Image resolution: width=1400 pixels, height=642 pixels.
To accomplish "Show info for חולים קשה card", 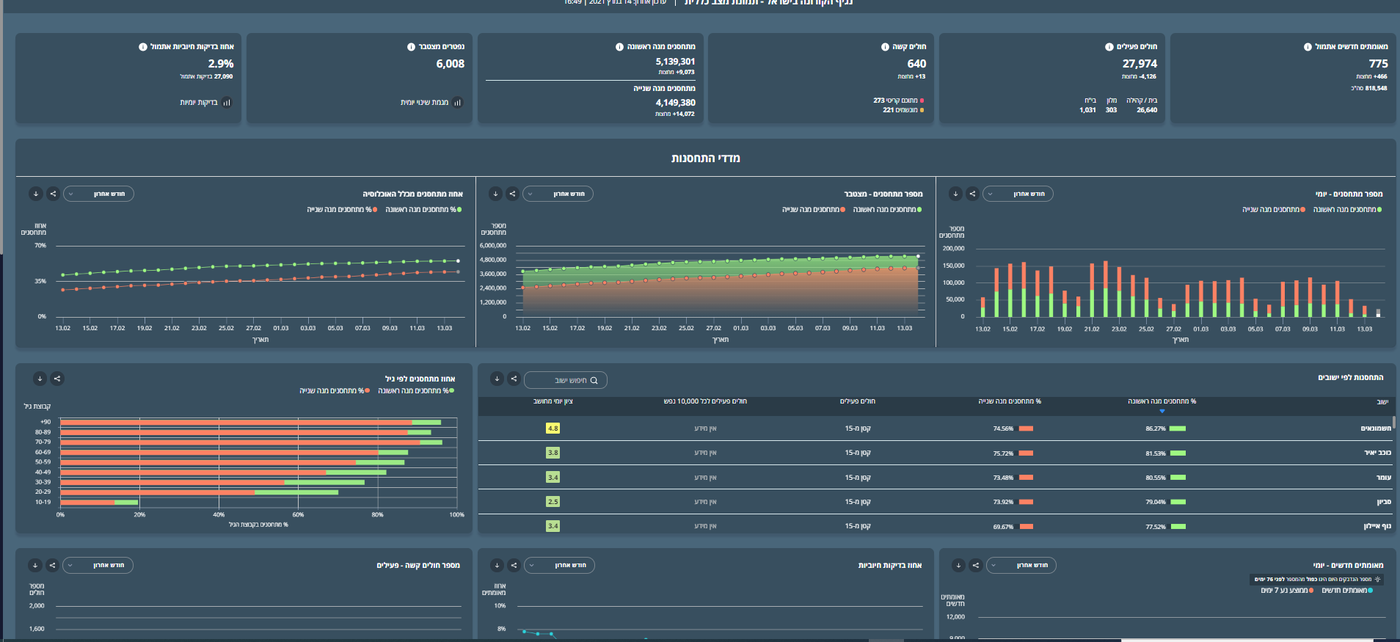I will [x=885, y=47].
